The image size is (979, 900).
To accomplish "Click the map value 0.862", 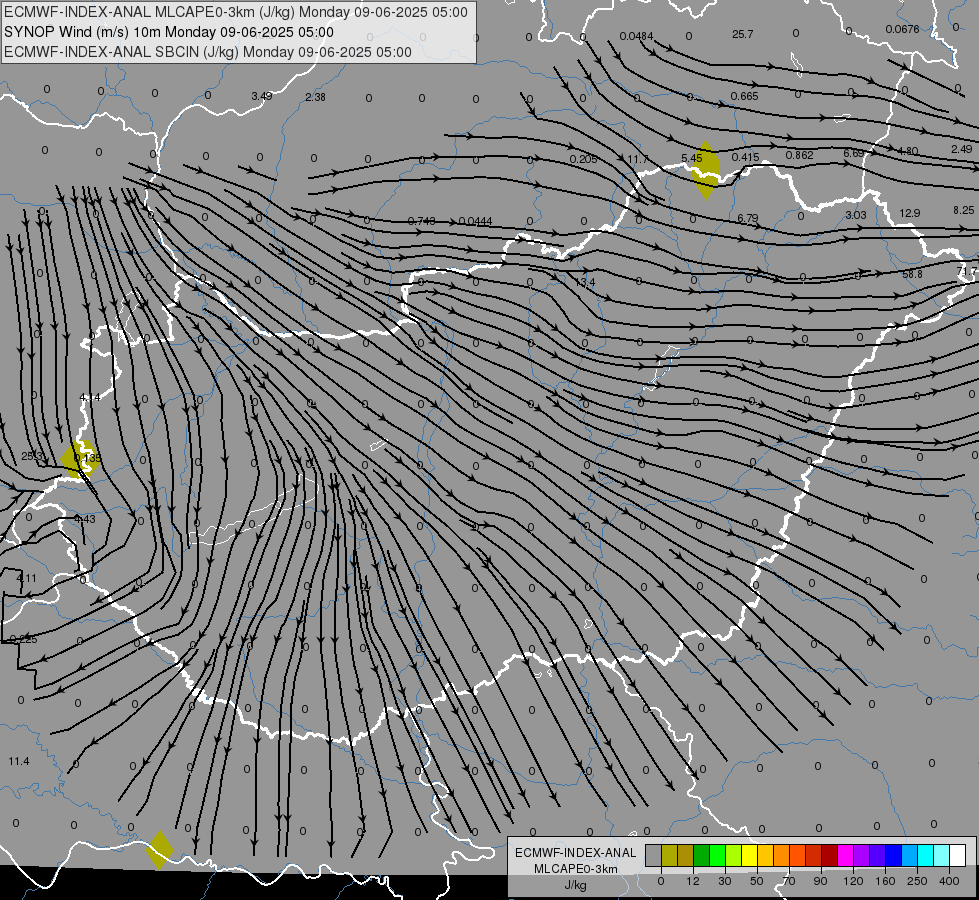I will pyautogui.click(x=799, y=155).
